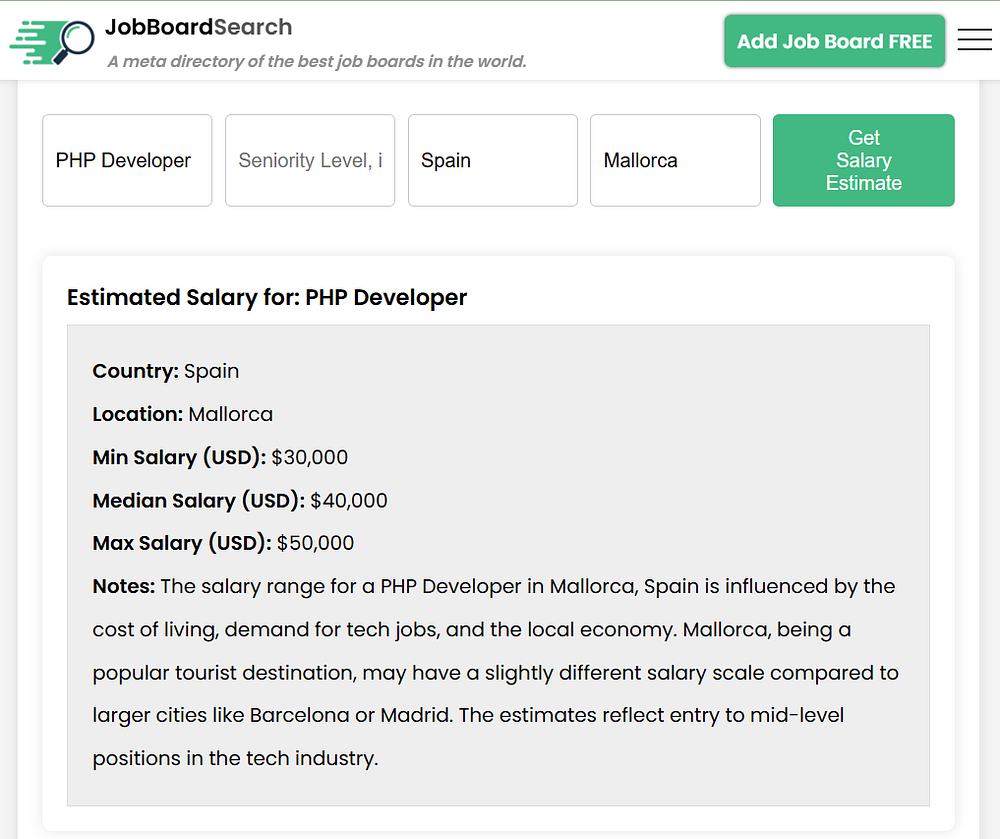This screenshot has height=839, width=1000.
Task: Click the Median Salary $40,000 value
Action: coord(349,500)
